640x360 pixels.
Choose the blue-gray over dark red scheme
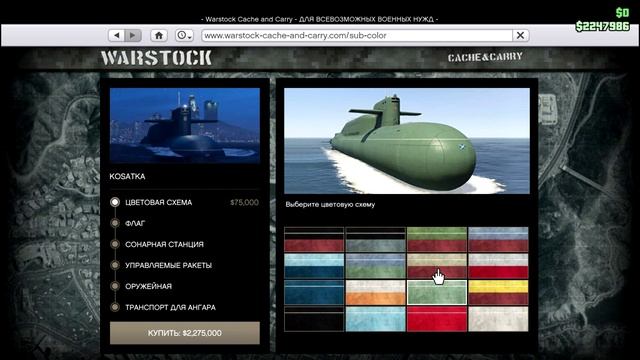498,240
